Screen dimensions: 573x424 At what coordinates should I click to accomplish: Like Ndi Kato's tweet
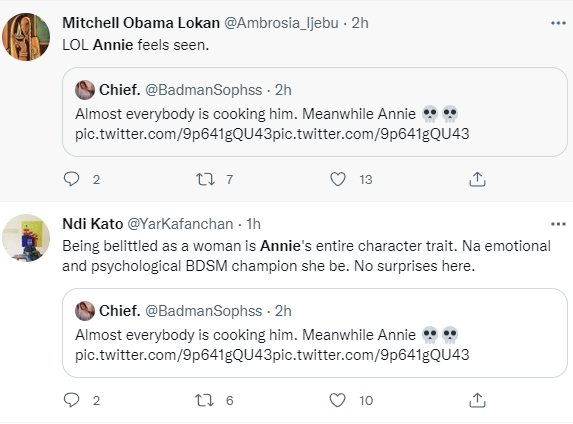click(337, 400)
